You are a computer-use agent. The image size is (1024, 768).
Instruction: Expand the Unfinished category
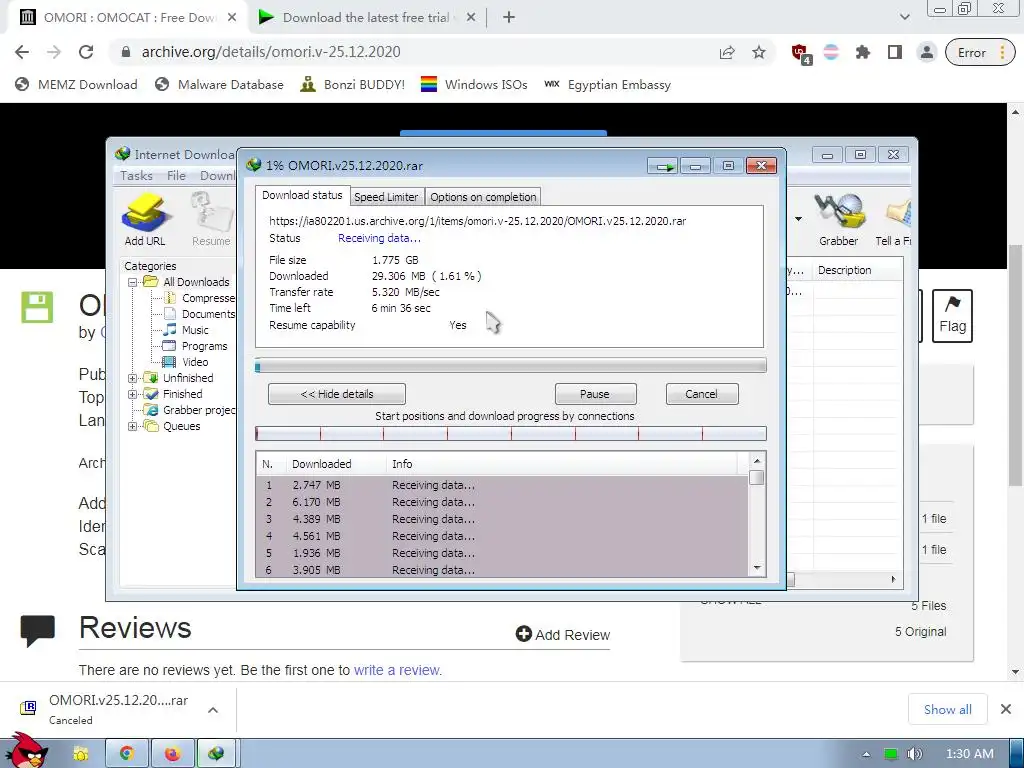[x=132, y=378]
